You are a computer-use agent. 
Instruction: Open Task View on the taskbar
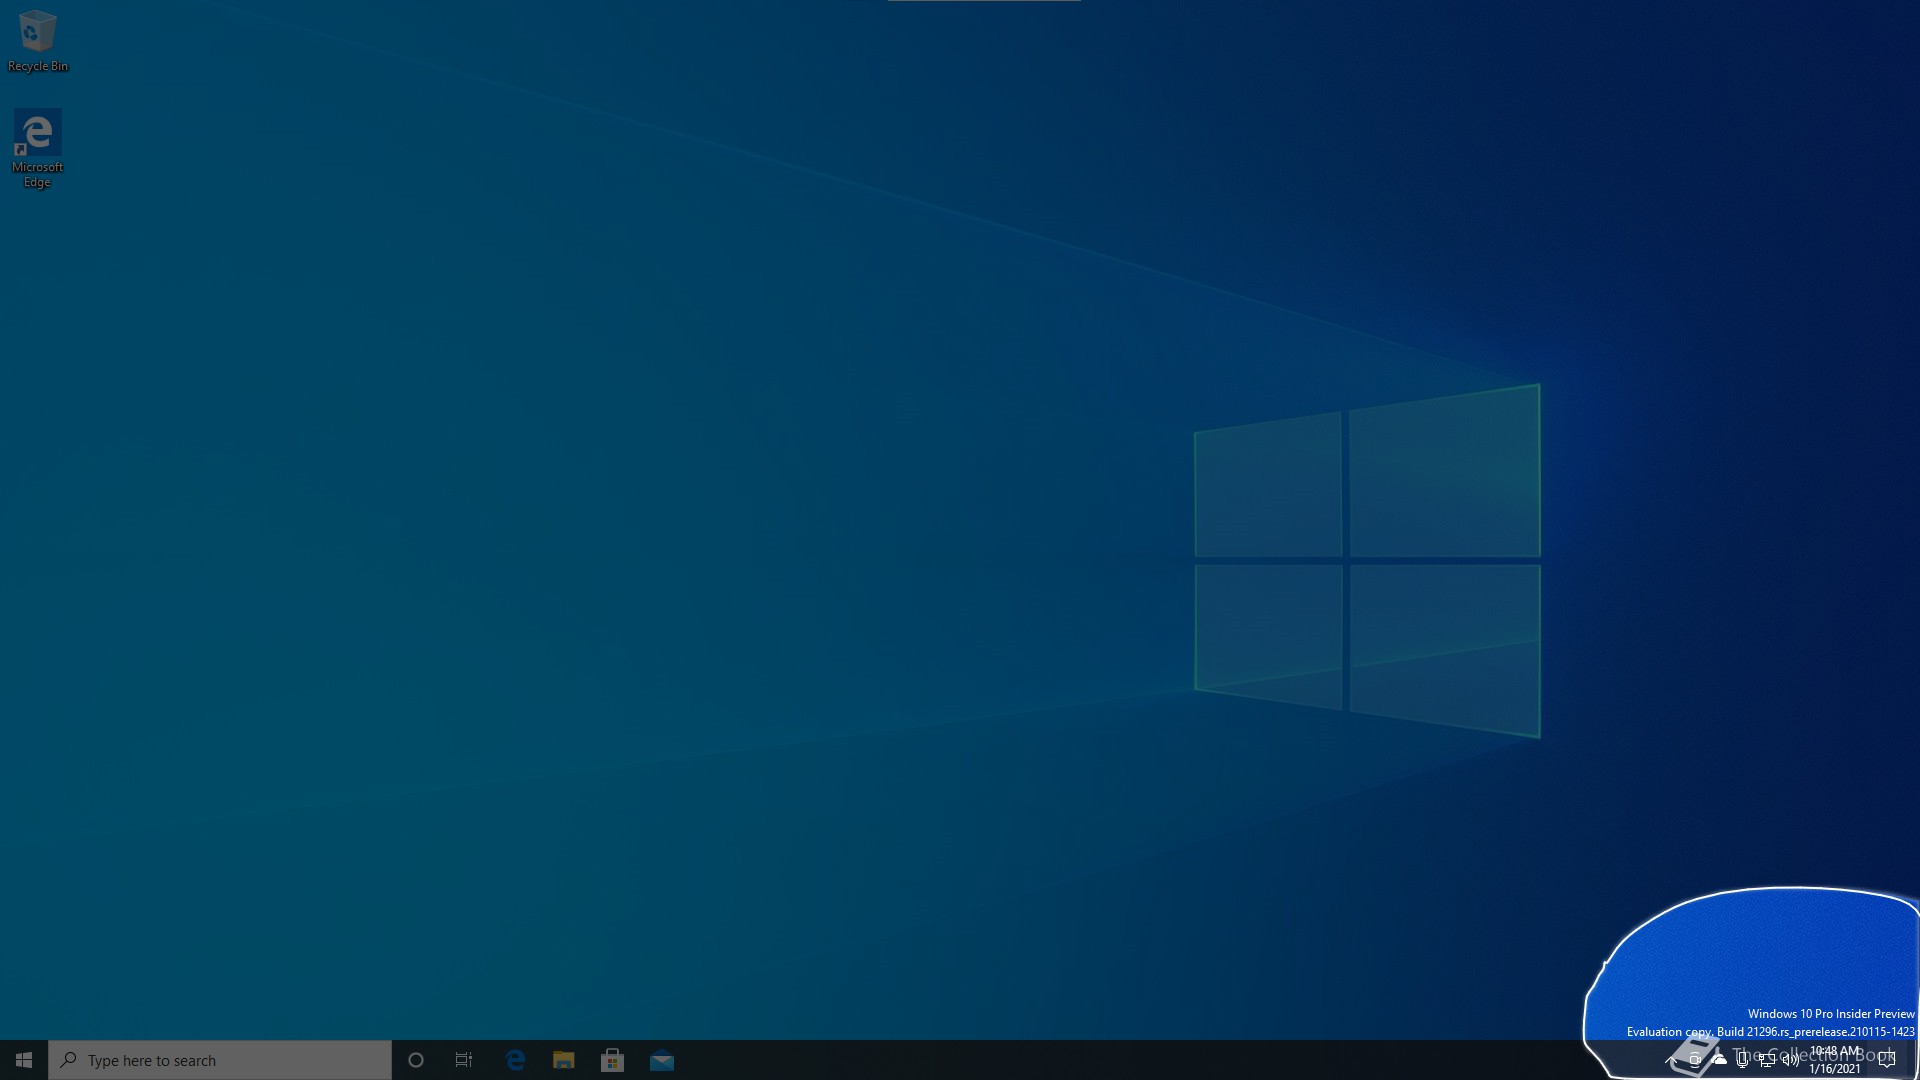[464, 1060]
